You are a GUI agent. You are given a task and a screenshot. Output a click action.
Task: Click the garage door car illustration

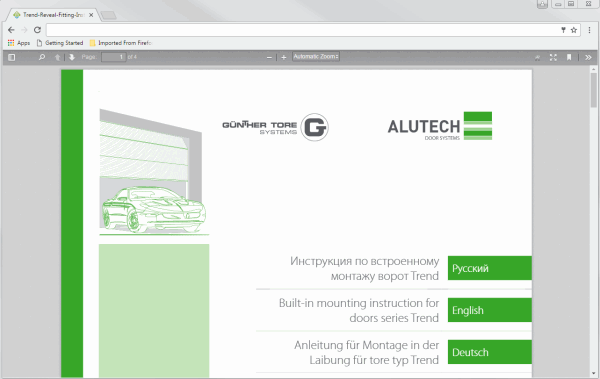(x=153, y=172)
